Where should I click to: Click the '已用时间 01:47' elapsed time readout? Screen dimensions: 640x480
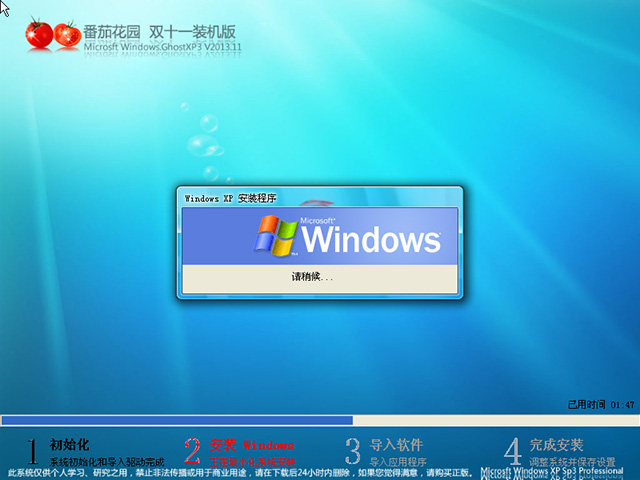click(601, 404)
